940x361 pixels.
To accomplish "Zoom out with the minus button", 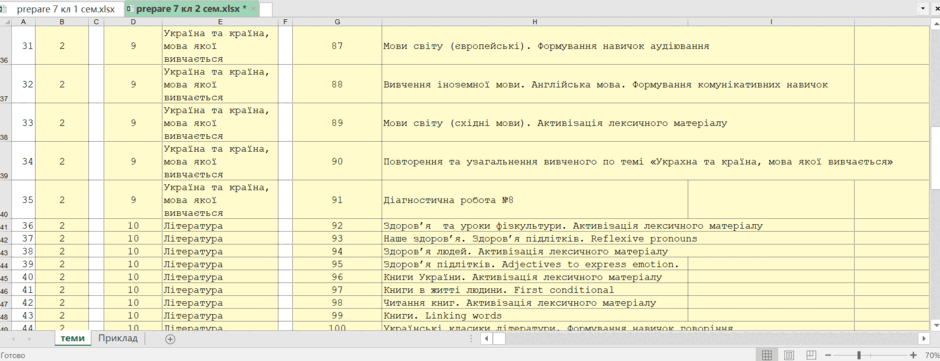I will tap(828, 355).
